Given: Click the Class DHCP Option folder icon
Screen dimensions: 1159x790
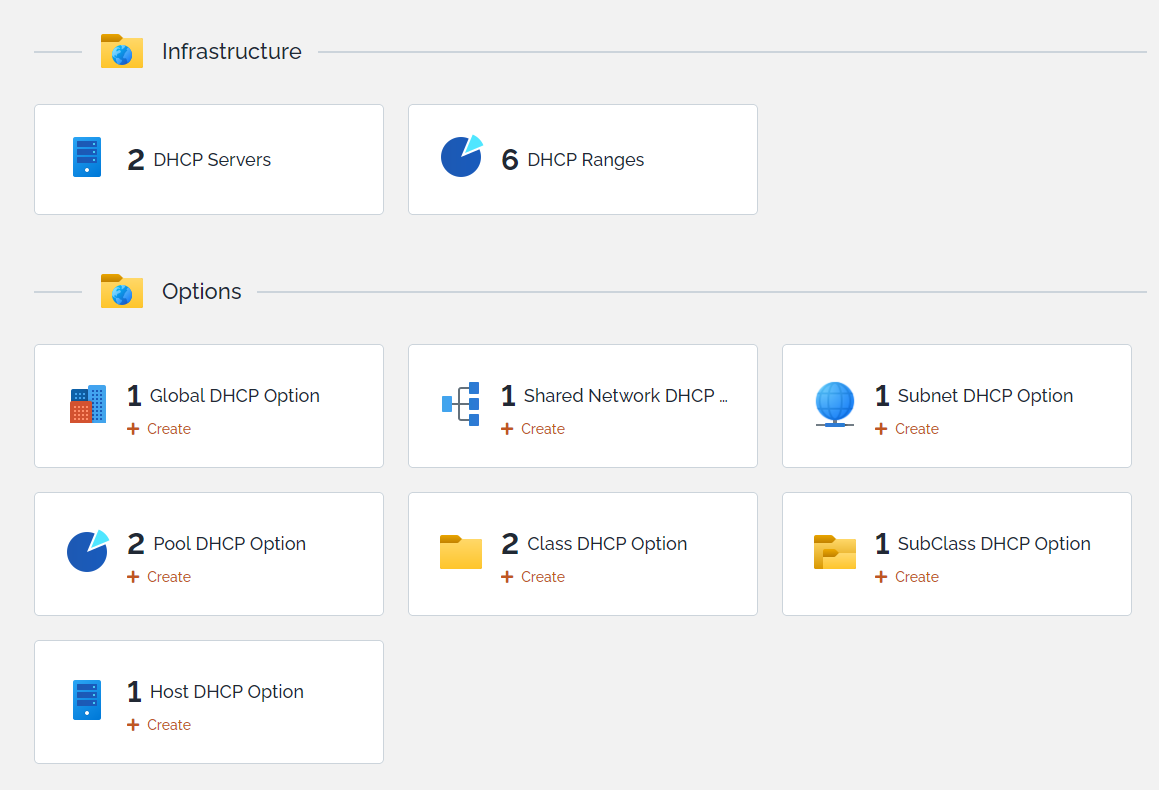Looking at the screenshot, I should [x=461, y=552].
